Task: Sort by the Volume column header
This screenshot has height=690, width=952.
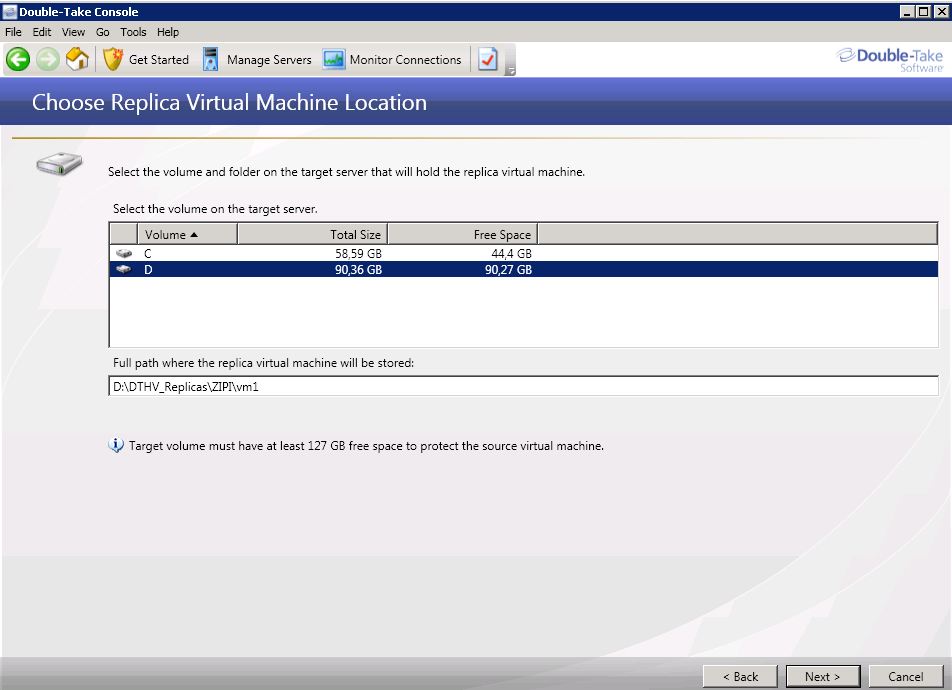Action: click(188, 234)
